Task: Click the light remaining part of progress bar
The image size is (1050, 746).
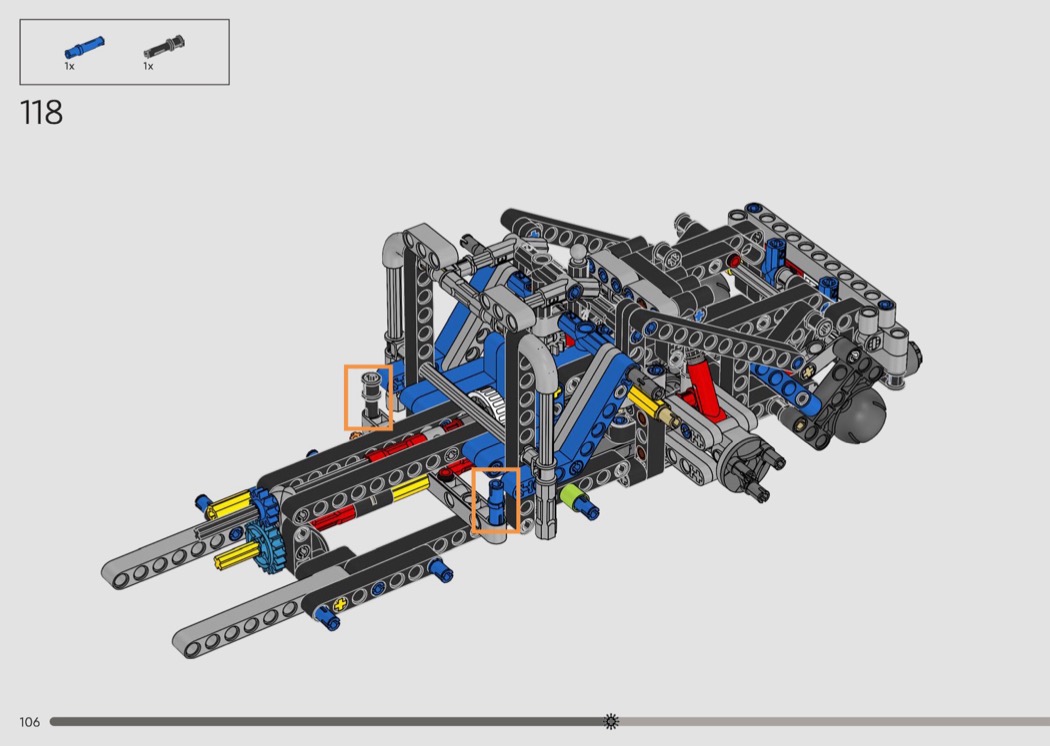Action: point(830,721)
